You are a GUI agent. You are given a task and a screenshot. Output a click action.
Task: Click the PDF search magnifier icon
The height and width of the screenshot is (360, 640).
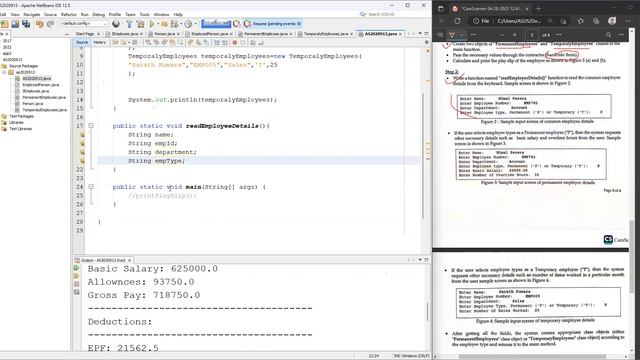click(x=608, y=35)
